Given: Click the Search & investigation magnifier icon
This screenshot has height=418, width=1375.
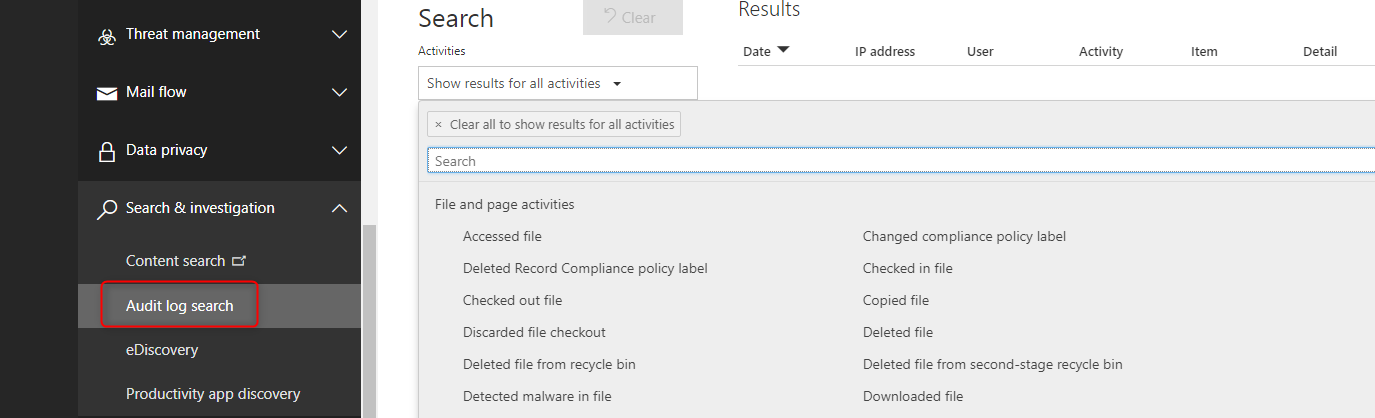Looking at the screenshot, I should click(x=106, y=209).
